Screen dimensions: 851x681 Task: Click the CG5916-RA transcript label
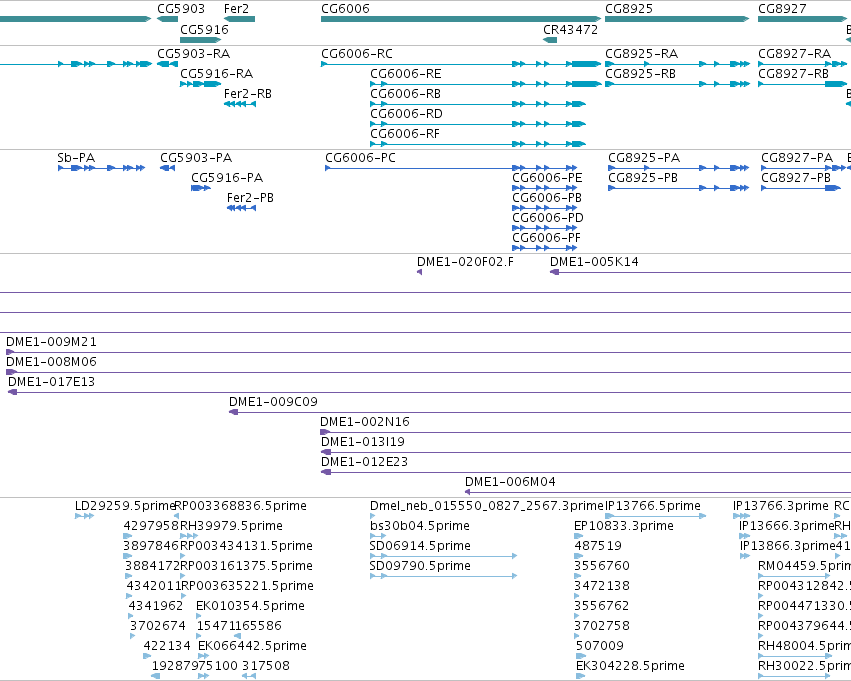pos(216,74)
